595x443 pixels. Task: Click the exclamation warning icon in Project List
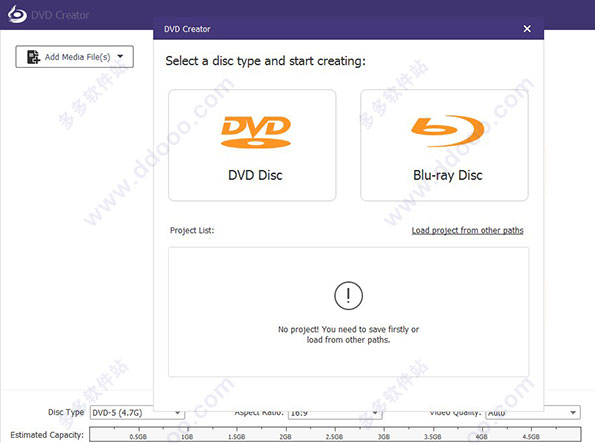point(348,295)
